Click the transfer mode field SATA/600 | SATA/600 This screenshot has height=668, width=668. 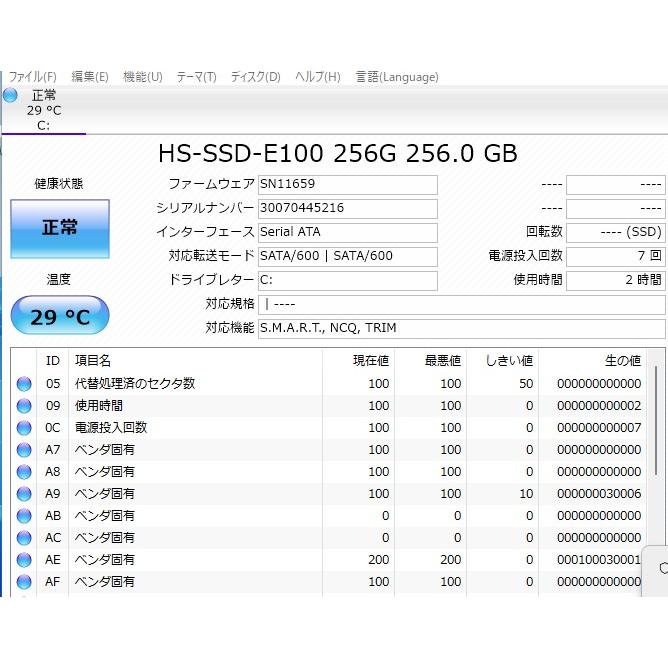coord(348,256)
